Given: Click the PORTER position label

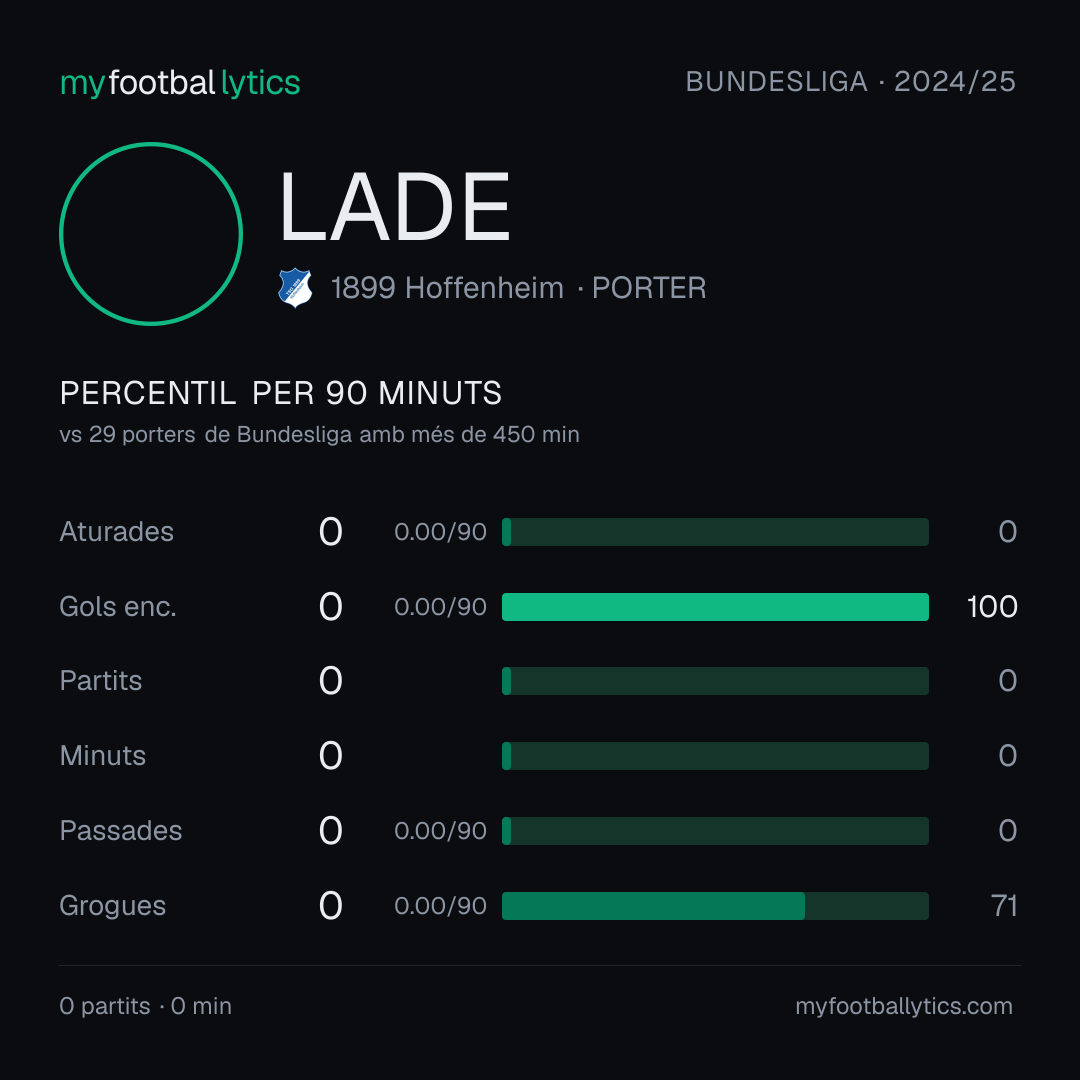Looking at the screenshot, I should tap(649, 288).
